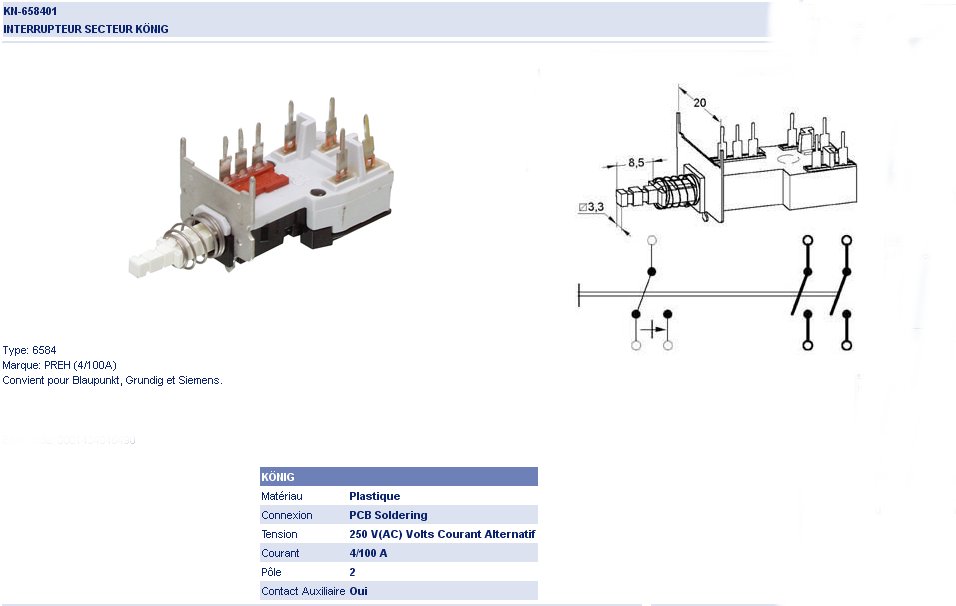Screen dimensions: 956x606
Task: Select the KN-658401 product code heading
Action: (37, 11)
